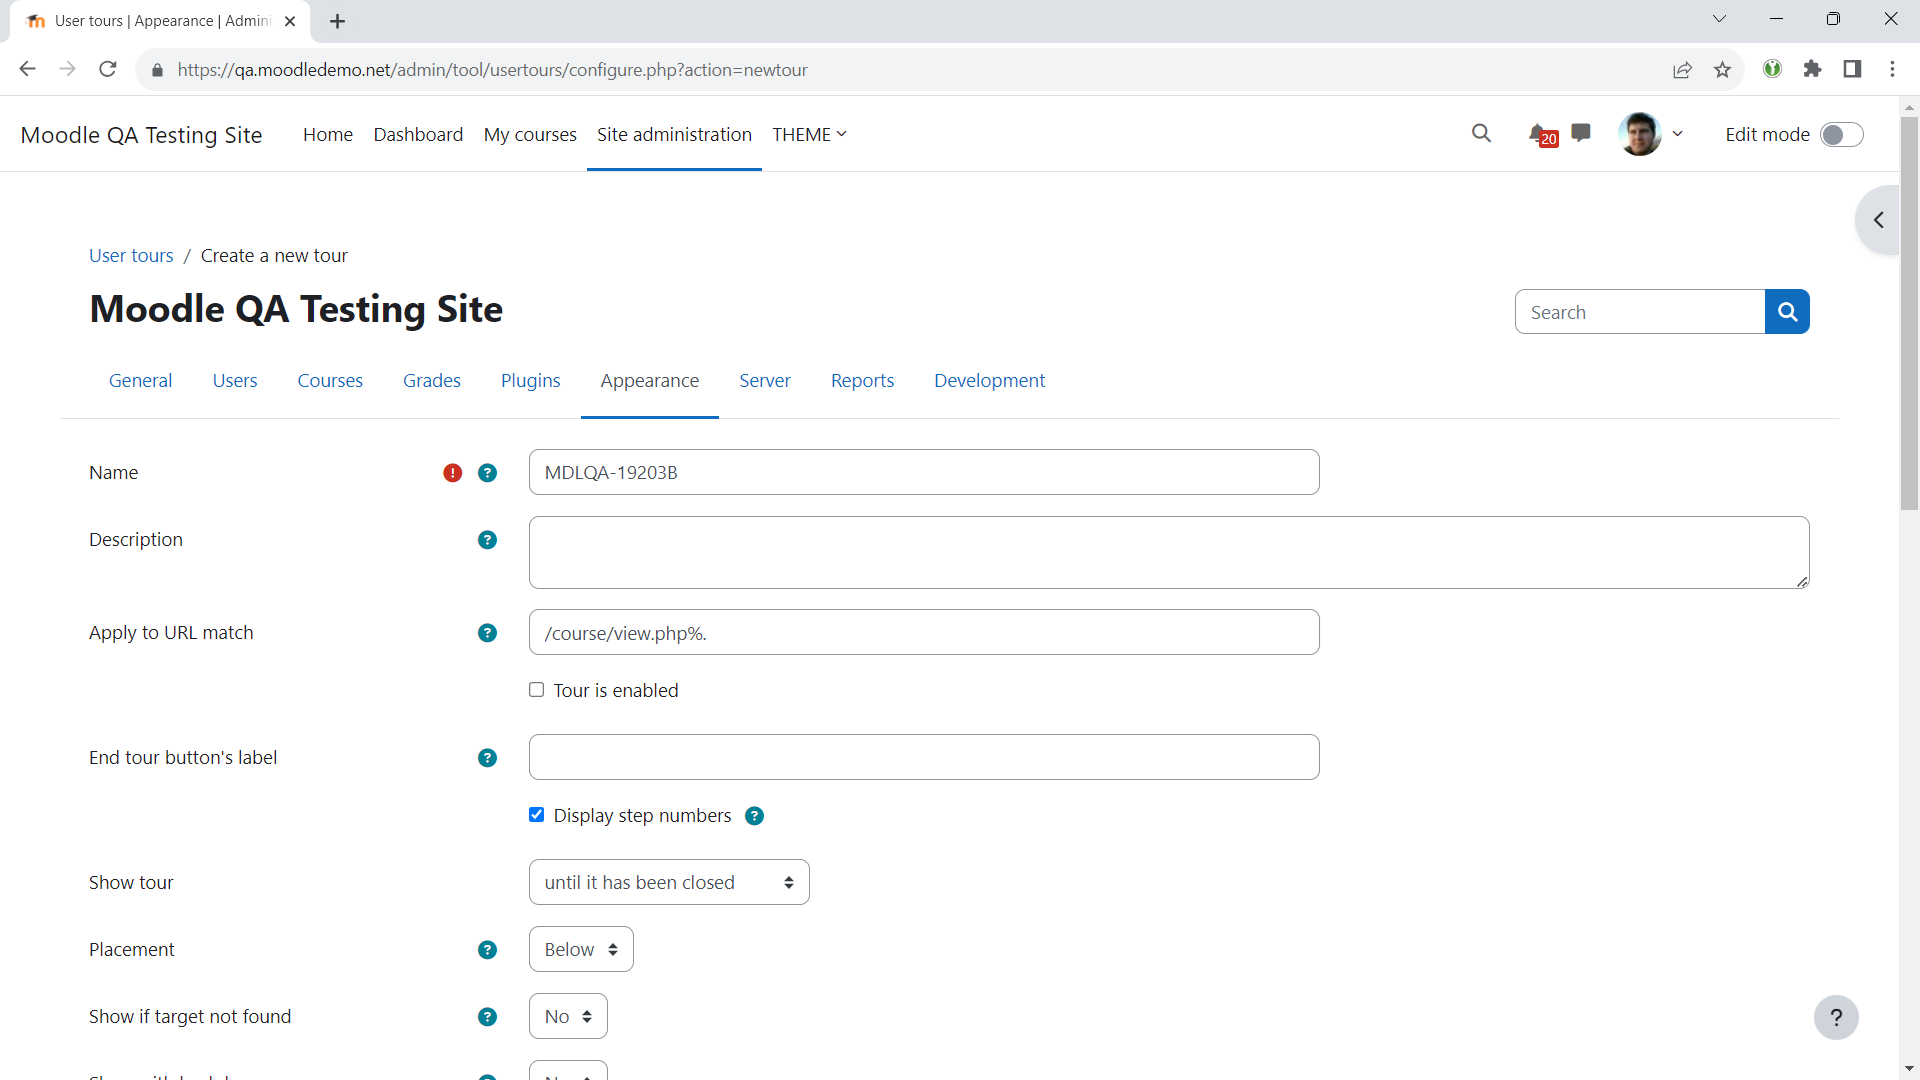Switch to the Users tab

(235, 381)
